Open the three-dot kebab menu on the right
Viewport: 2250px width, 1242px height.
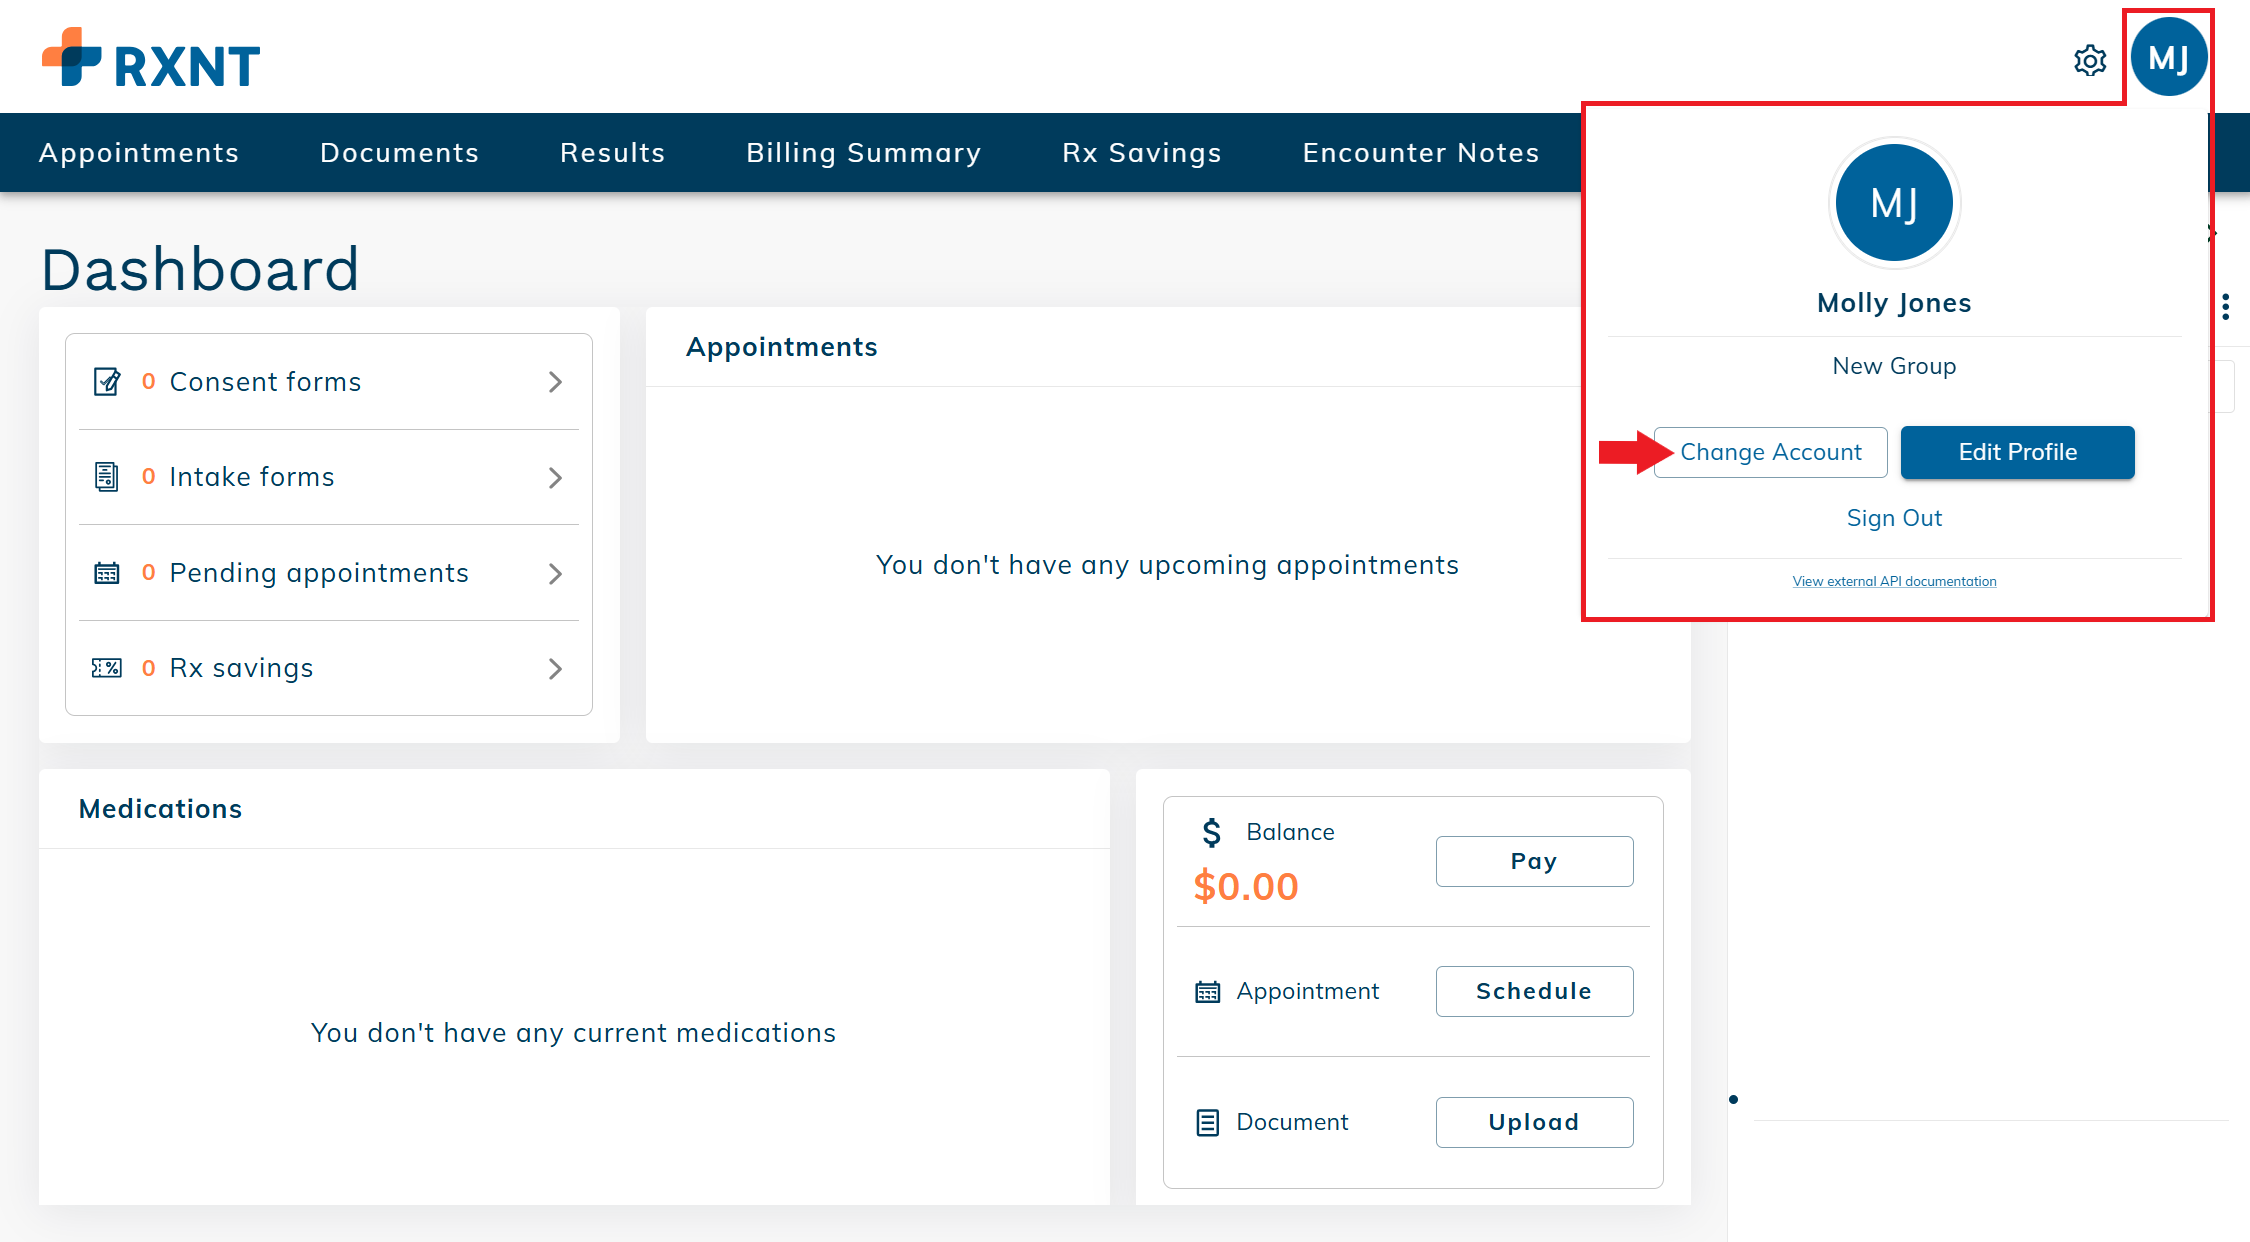click(2227, 307)
